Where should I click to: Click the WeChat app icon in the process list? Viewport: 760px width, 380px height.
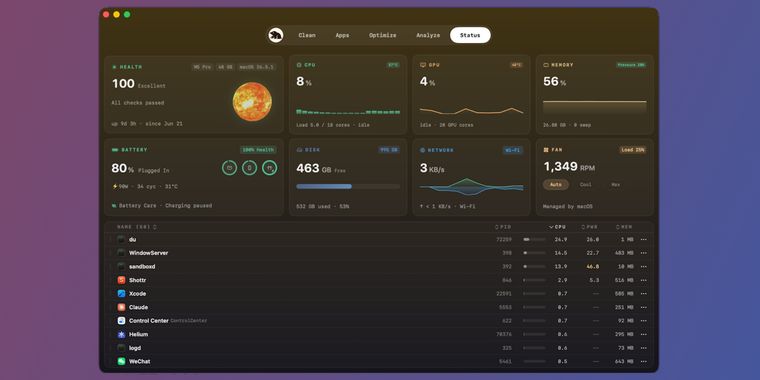pyautogui.click(x=121, y=362)
